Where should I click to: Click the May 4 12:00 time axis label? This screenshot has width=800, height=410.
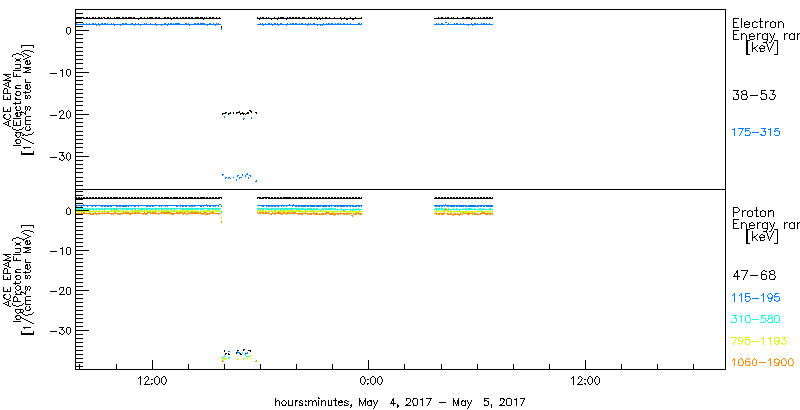tap(152, 381)
